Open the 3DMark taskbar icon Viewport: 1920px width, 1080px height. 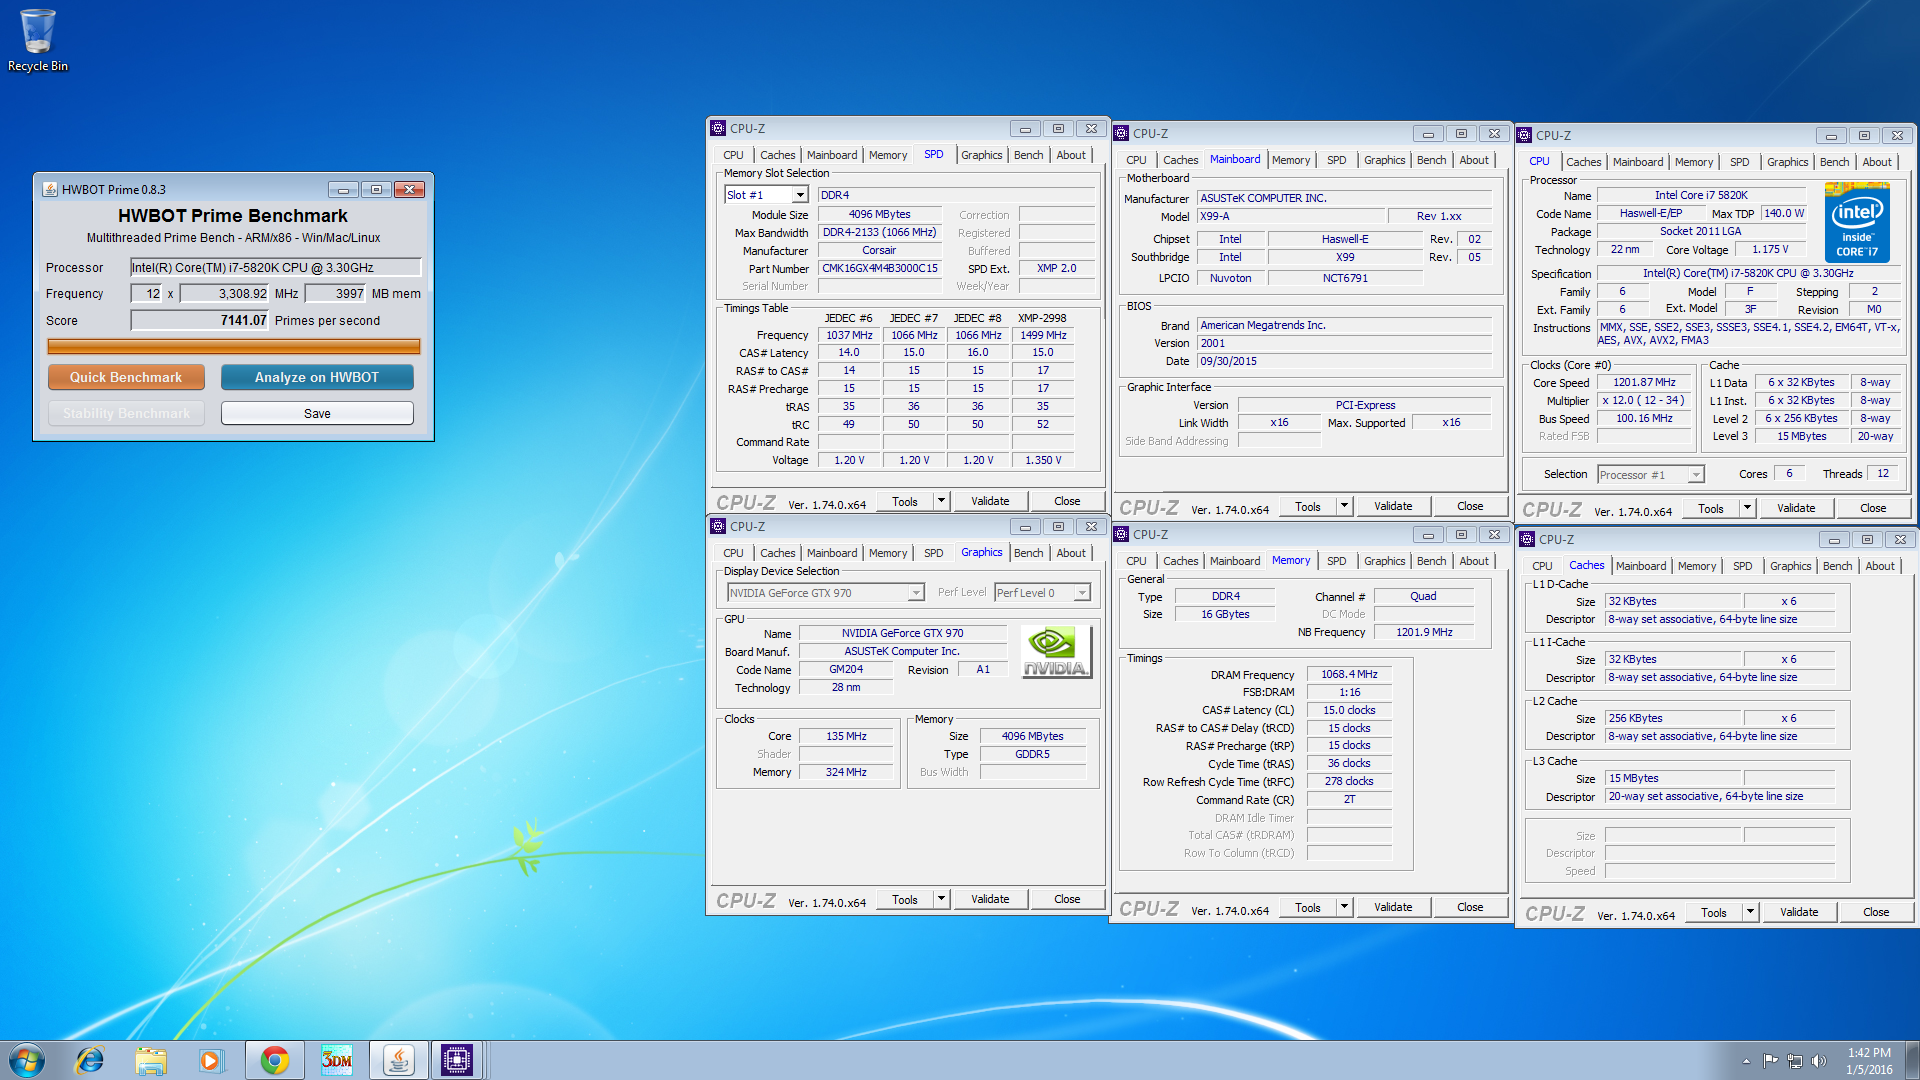tap(337, 1060)
